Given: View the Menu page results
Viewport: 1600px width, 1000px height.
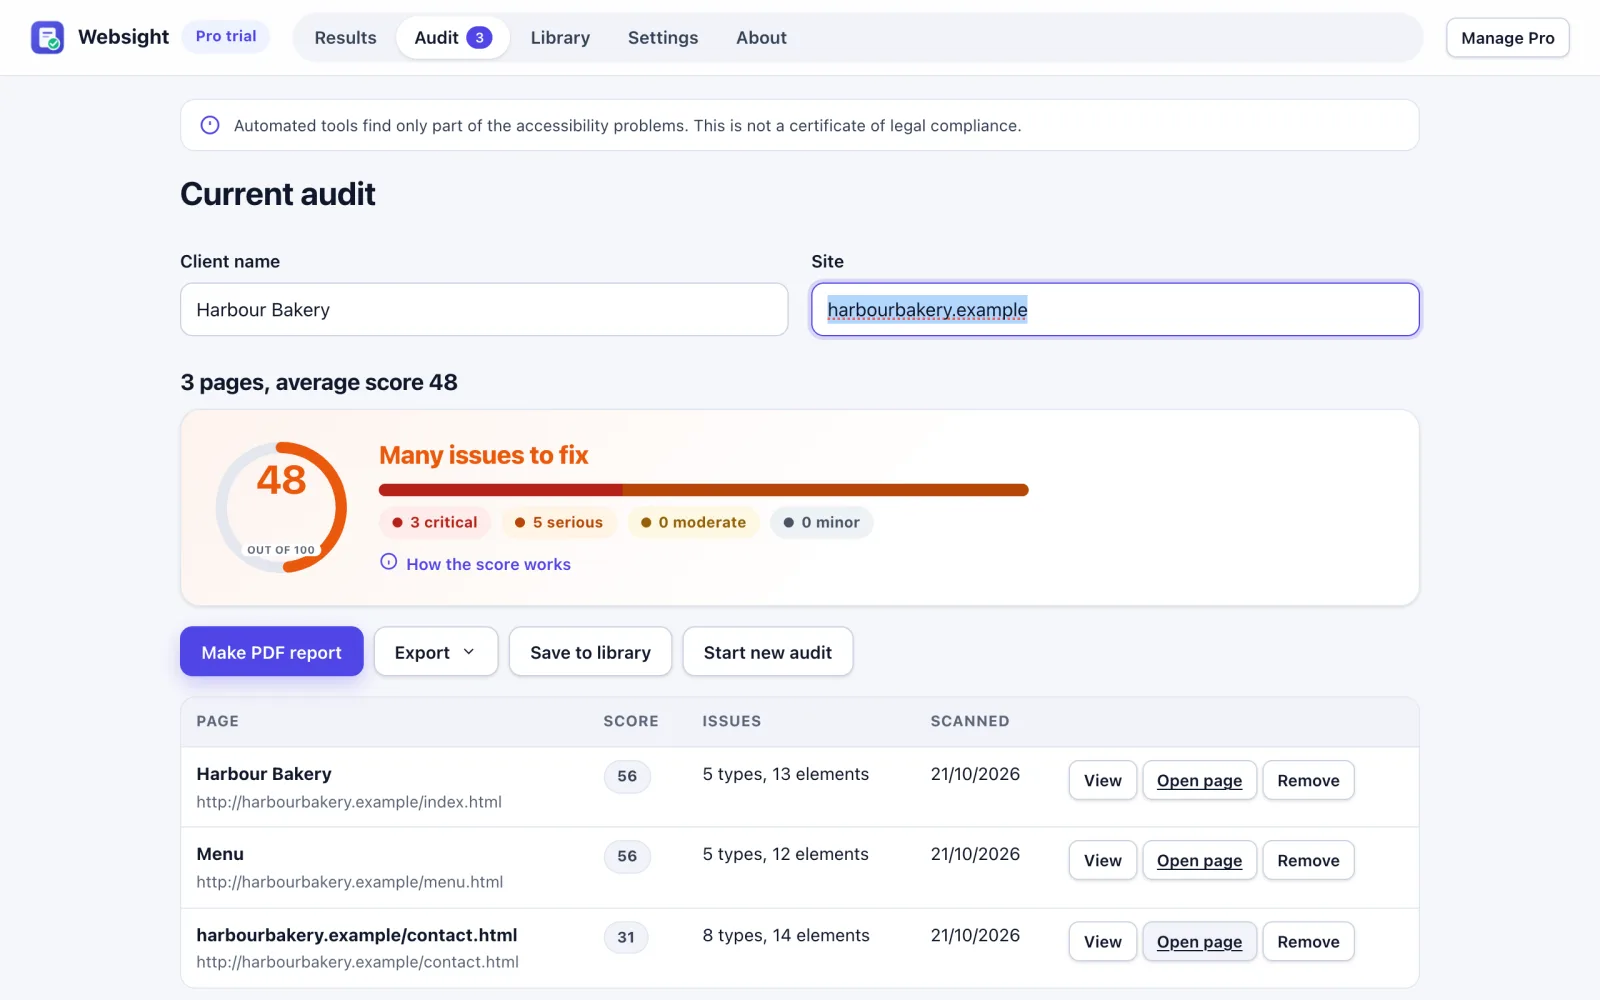Looking at the screenshot, I should pyautogui.click(x=1103, y=861).
